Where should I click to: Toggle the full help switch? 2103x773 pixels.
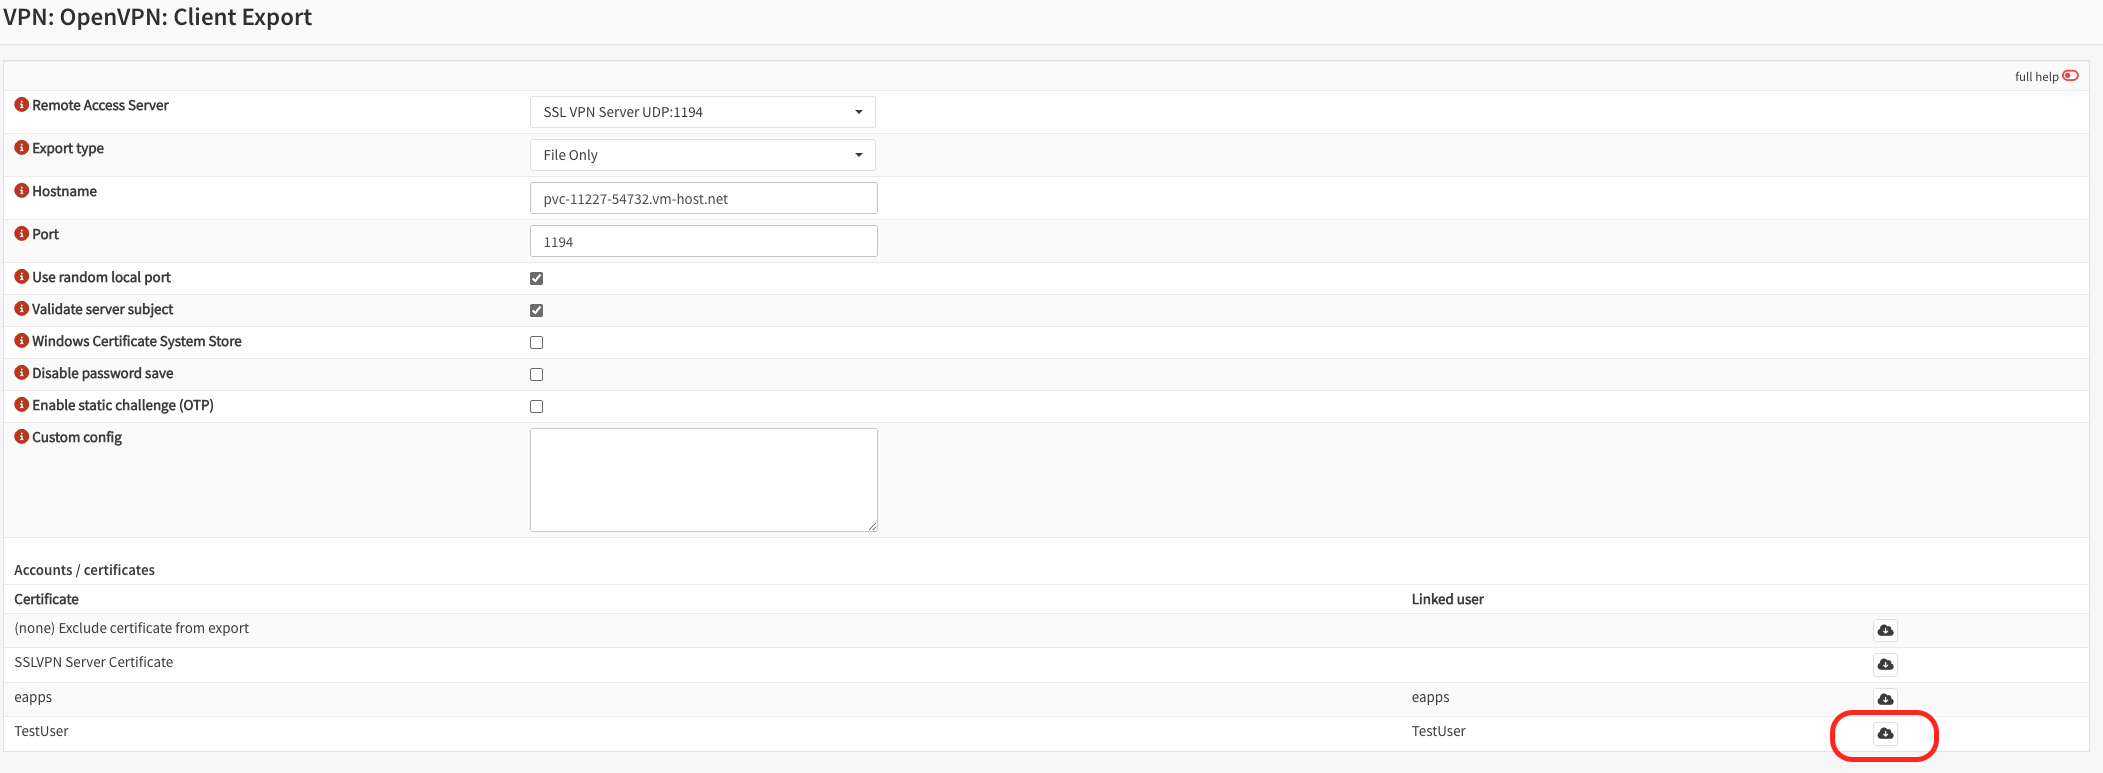click(2070, 76)
